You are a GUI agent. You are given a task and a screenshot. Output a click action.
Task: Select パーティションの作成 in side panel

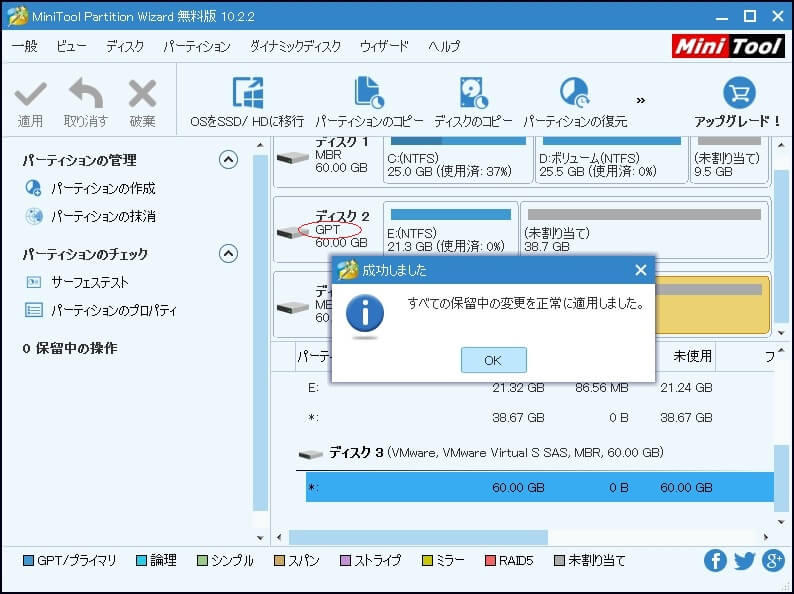(x=103, y=188)
